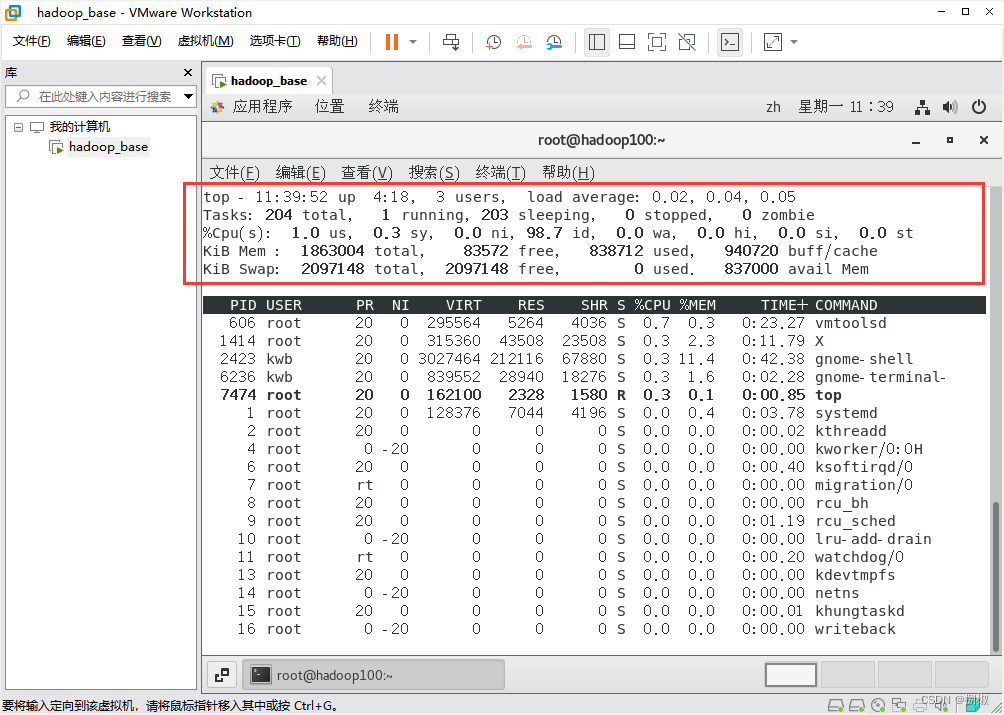The image size is (1004, 715).
Task: Pause the virtual machine with the orange pause button
Action: [x=392, y=42]
